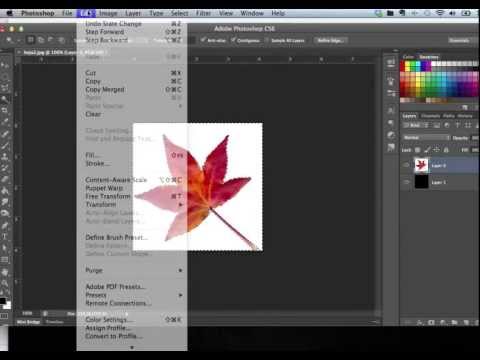
Task: Select the Crop tool
Action: 5,110
